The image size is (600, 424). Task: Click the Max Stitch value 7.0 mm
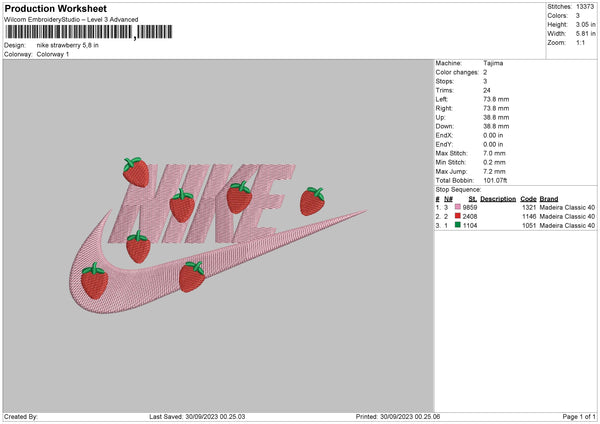pyautogui.click(x=494, y=153)
